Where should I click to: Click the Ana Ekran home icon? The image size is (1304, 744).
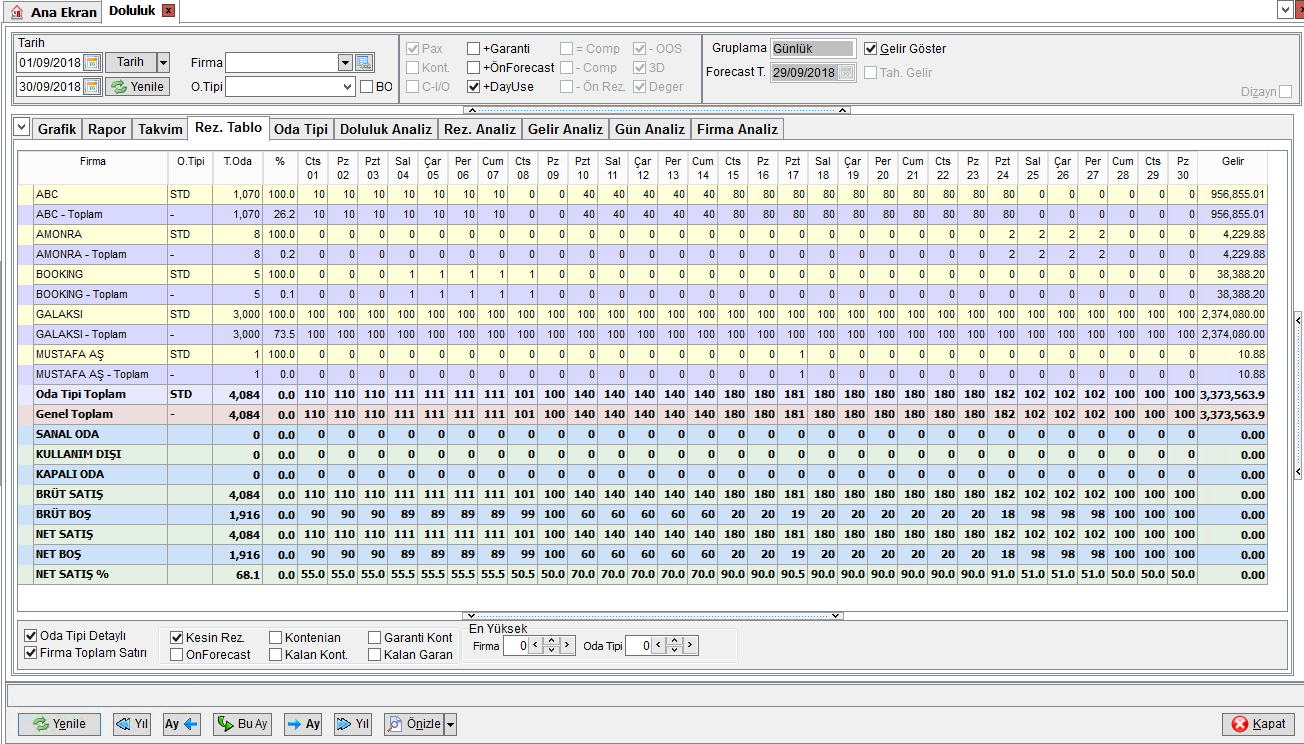click(16, 12)
